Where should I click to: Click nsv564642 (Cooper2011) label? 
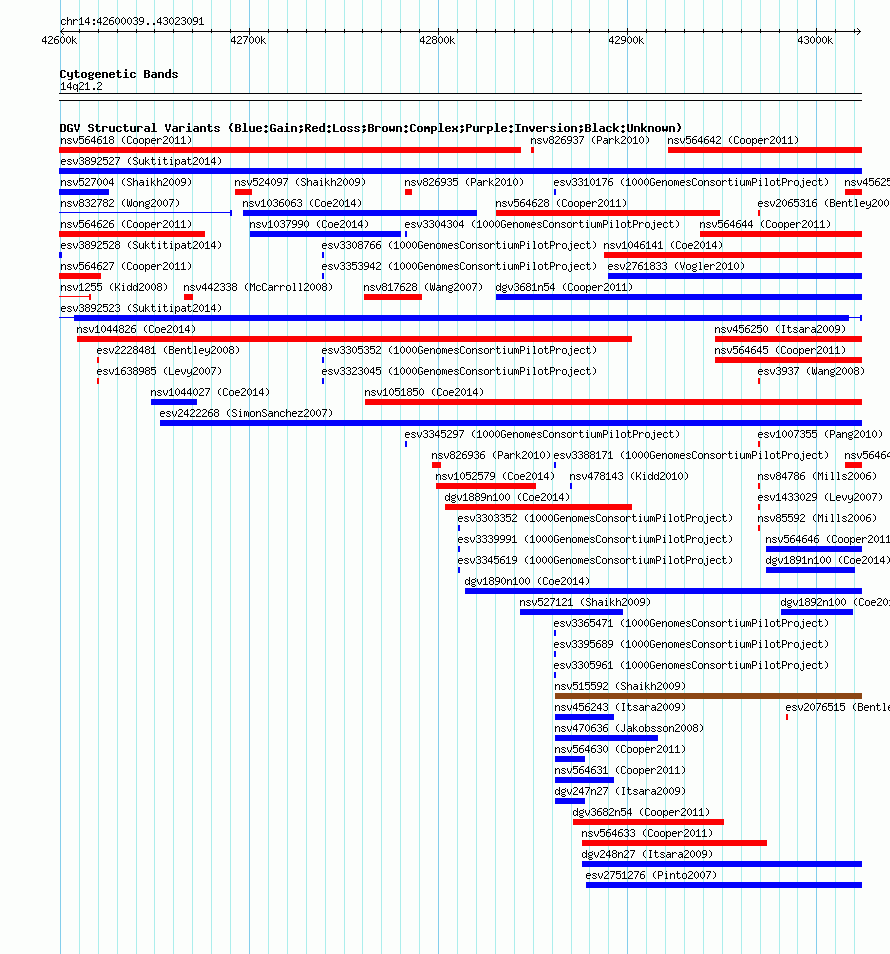733,141
